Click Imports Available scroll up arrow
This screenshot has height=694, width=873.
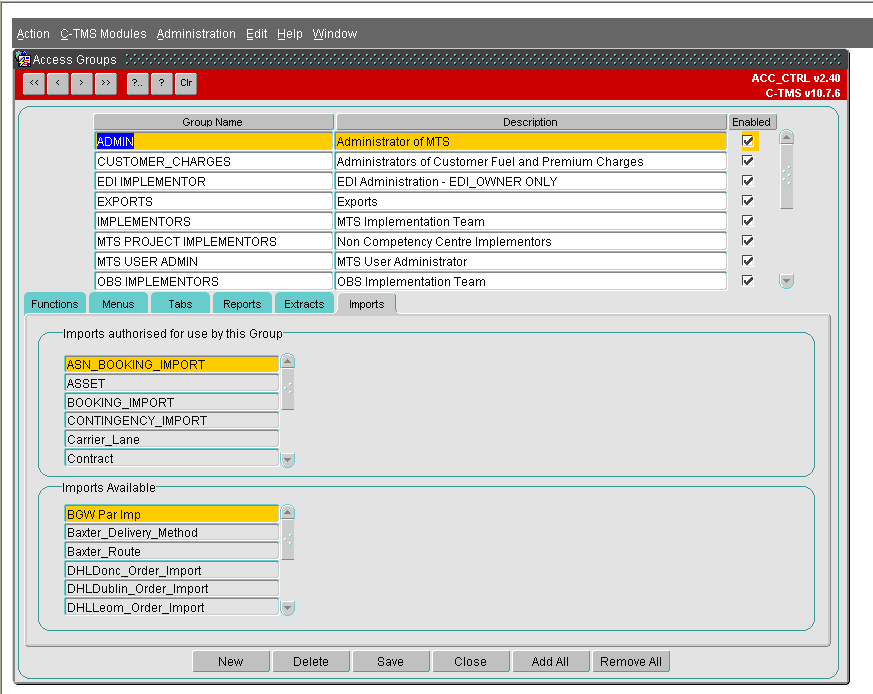tap(288, 512)
